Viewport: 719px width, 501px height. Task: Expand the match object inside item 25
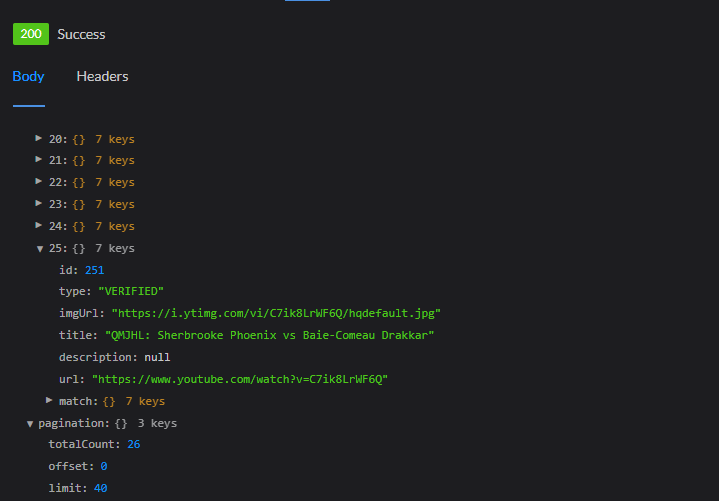tap(49, 400)
